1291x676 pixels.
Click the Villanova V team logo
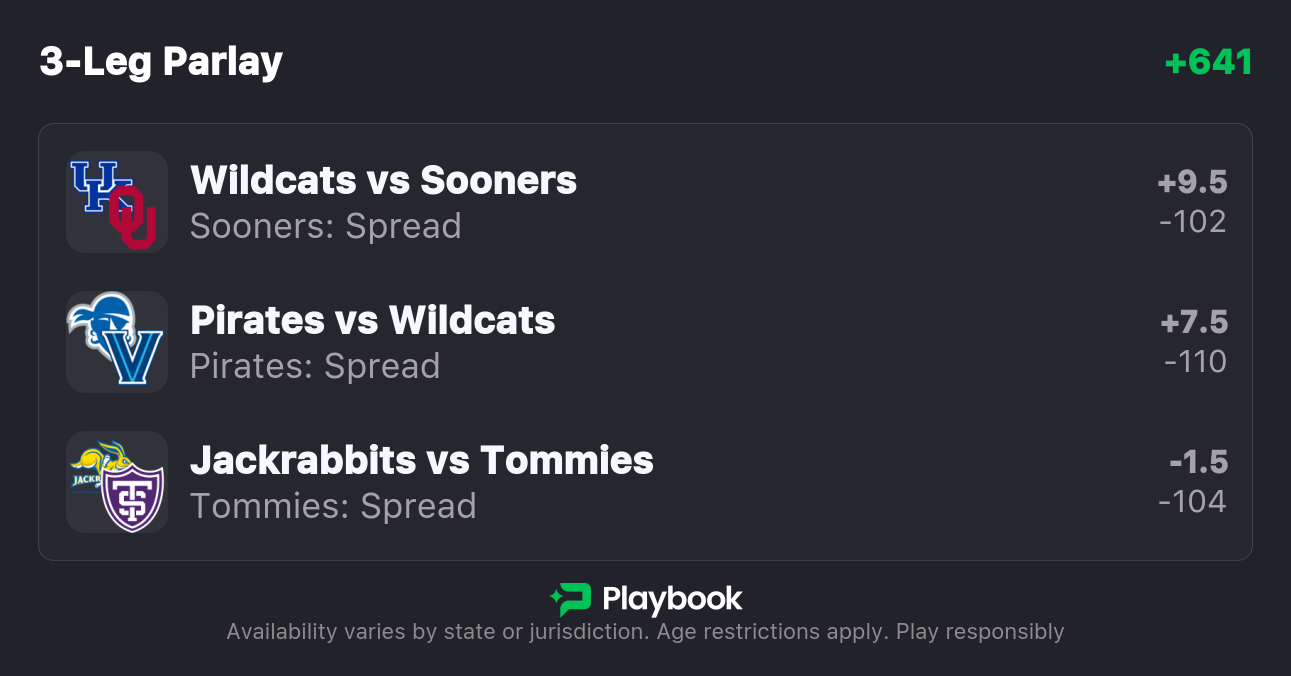(x=135, y=357)
